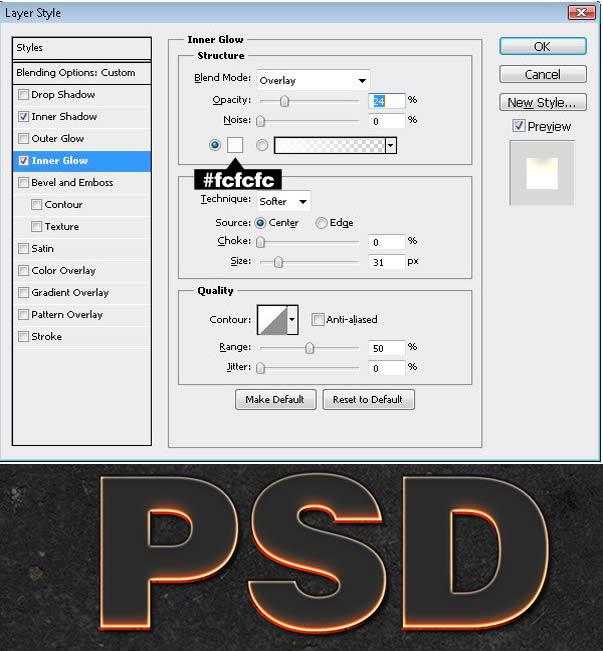
Task: Toggle the Preview checkbox
Action: coord(518,126)
